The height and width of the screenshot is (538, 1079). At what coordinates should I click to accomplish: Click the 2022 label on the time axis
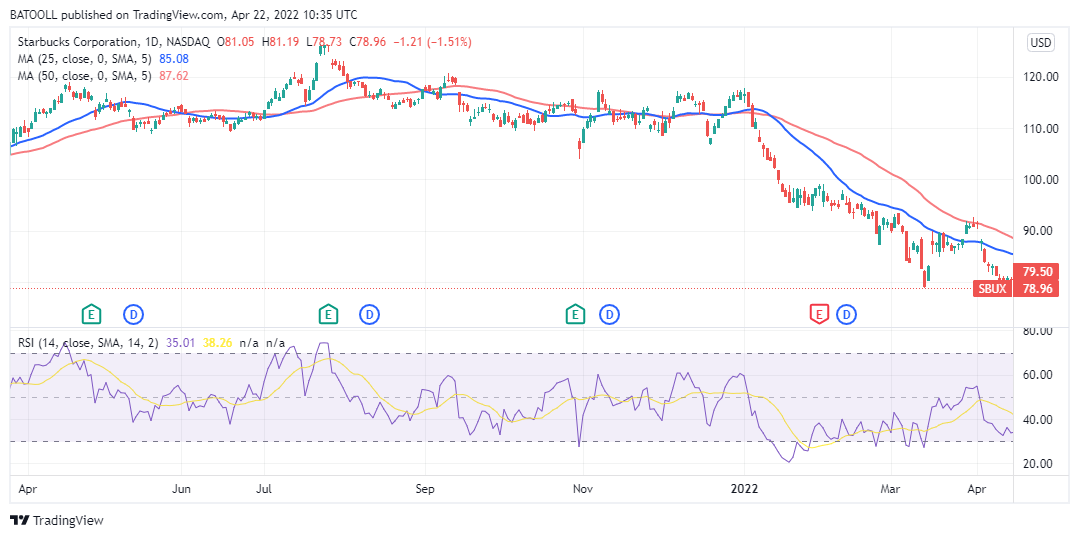coord(744,488)
